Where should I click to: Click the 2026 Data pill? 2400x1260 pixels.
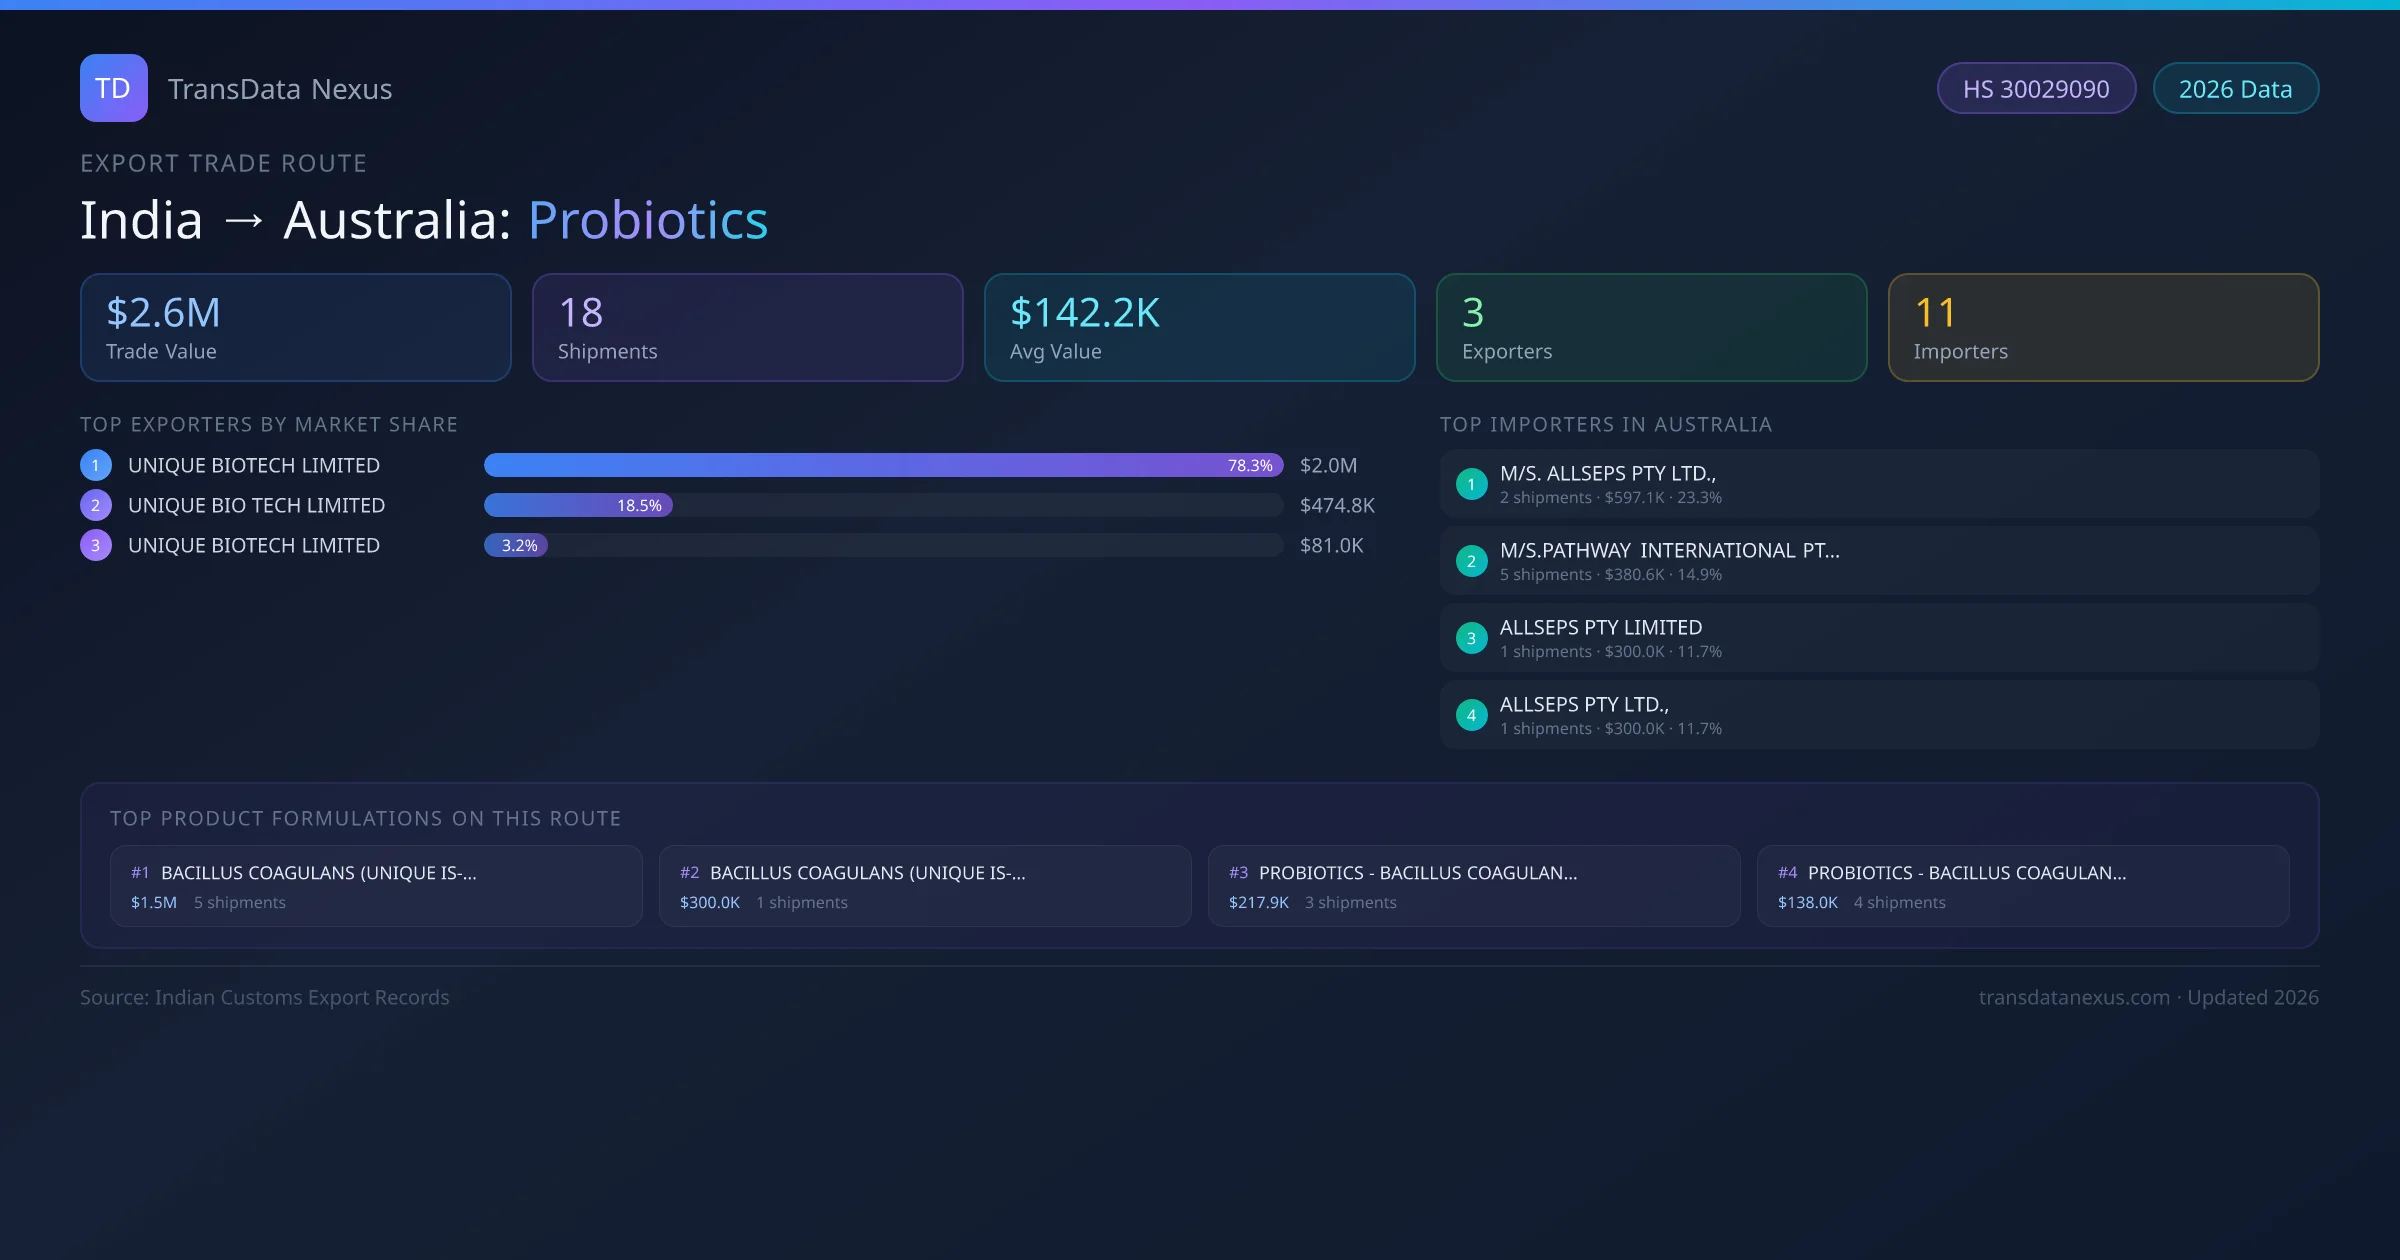pos(2235,89)
